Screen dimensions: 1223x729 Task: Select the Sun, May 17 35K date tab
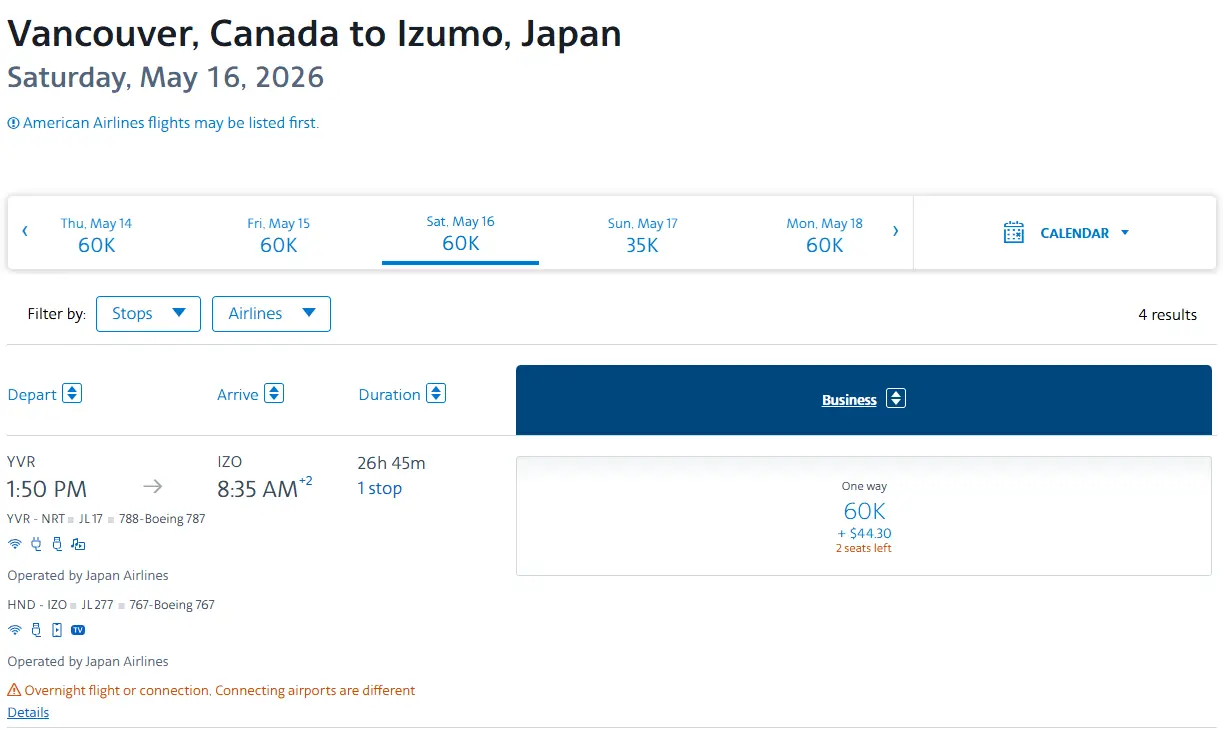(x=642, y=234)
